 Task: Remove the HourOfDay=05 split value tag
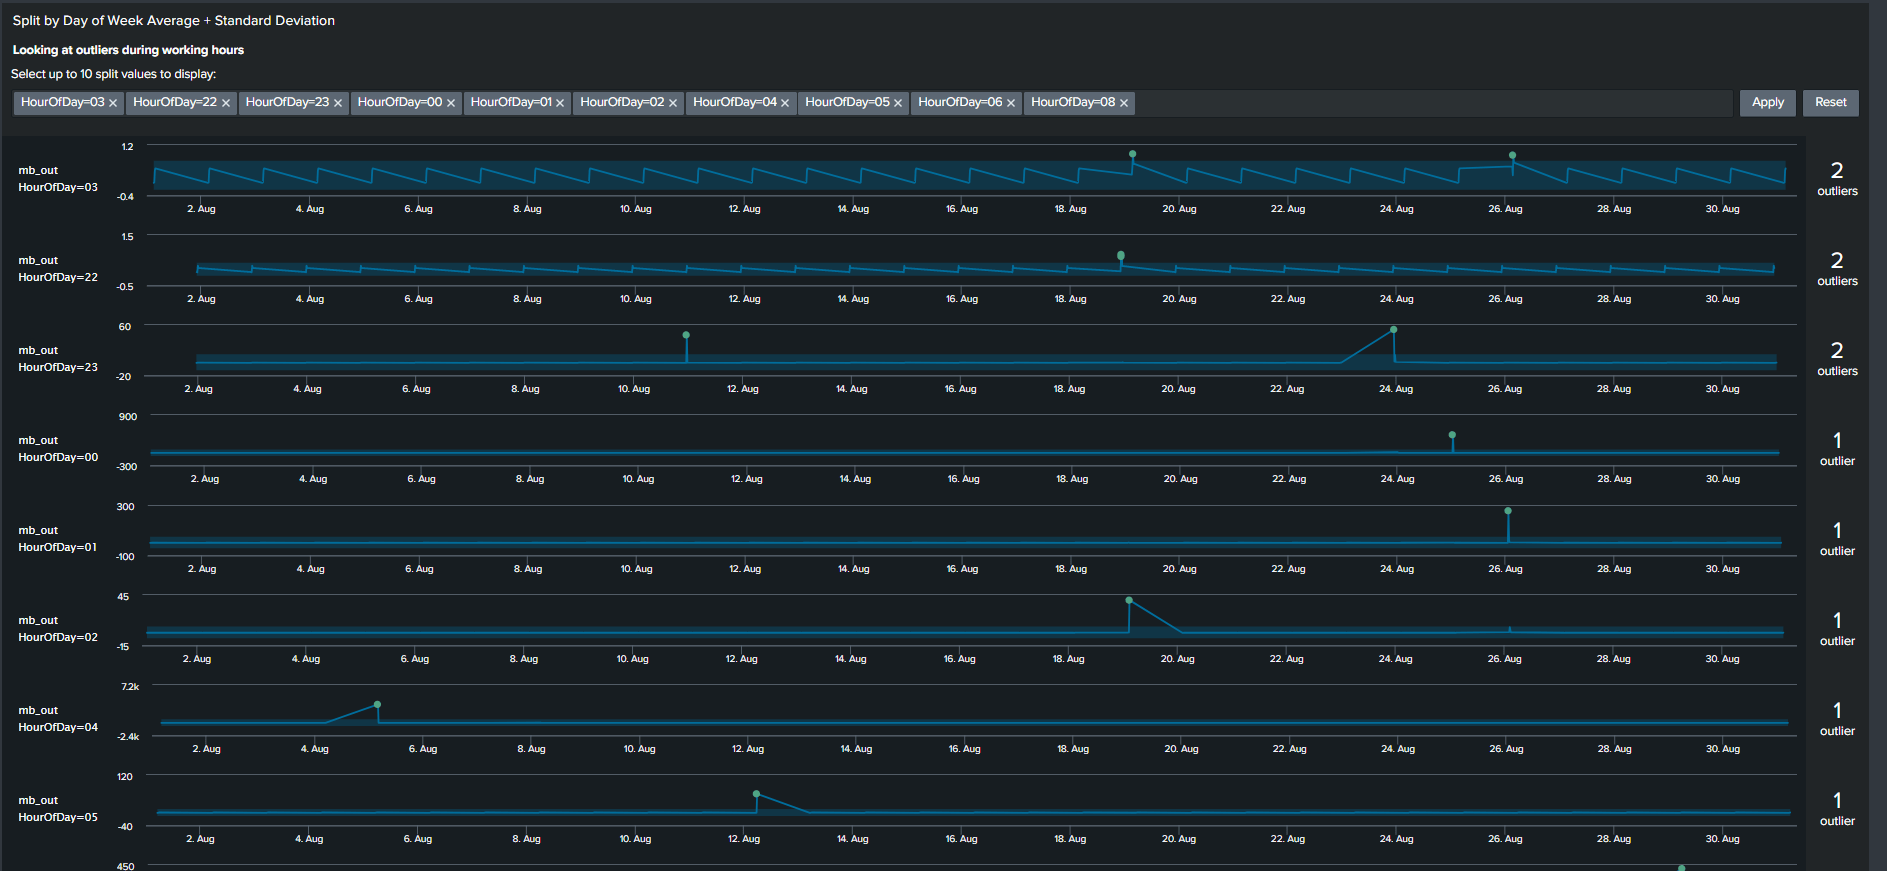tap(898, 103)
